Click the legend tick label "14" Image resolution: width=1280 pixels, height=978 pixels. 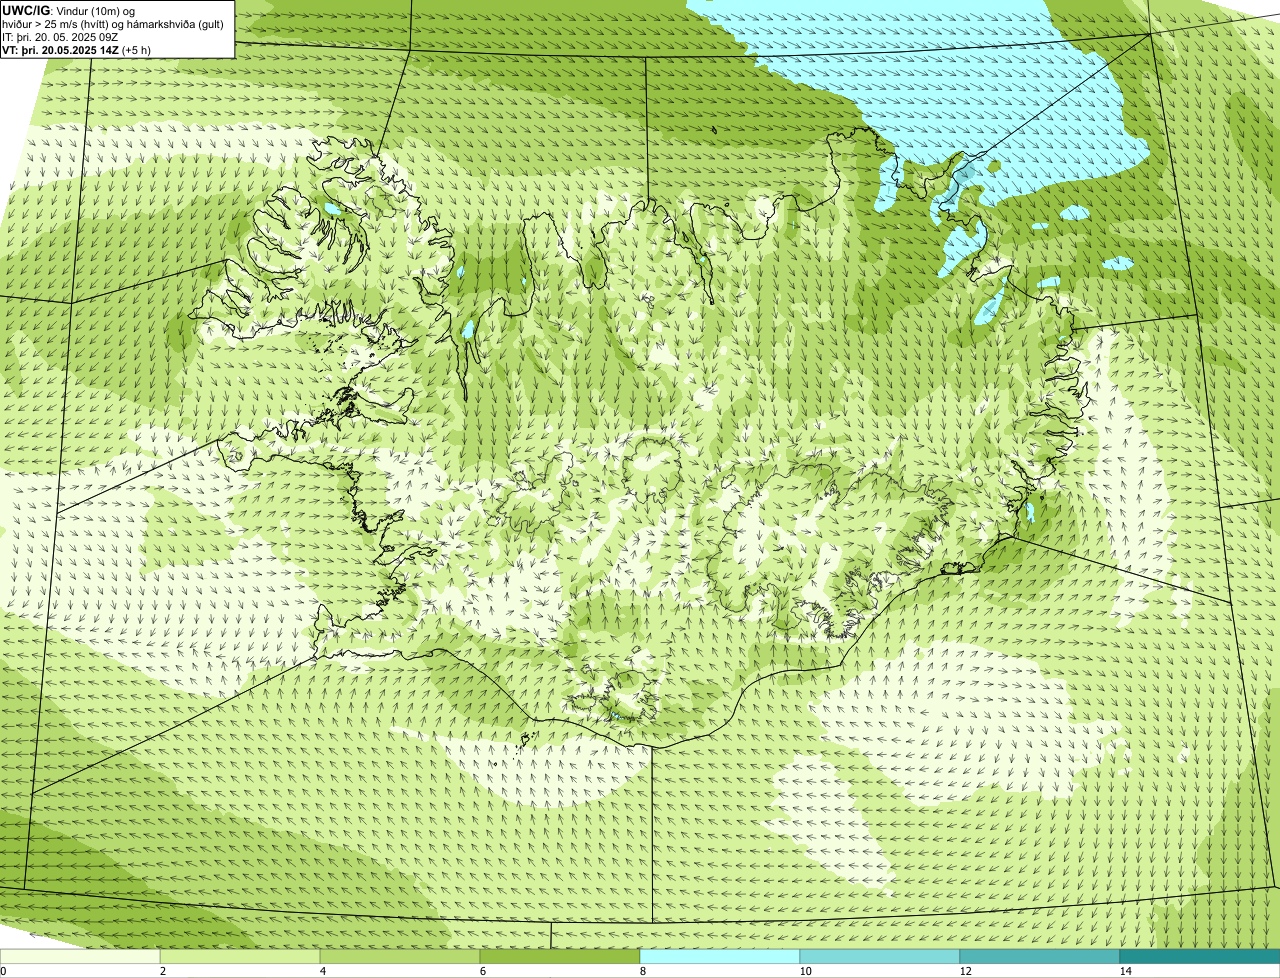pyautogui.click(x=1125, y=971)
